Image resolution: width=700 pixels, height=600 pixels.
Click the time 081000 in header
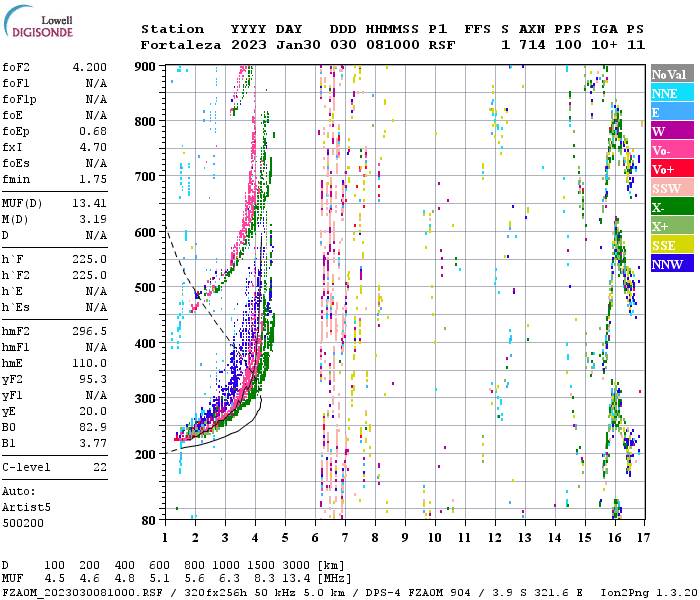pyautogui.click(x=393, y=45)
